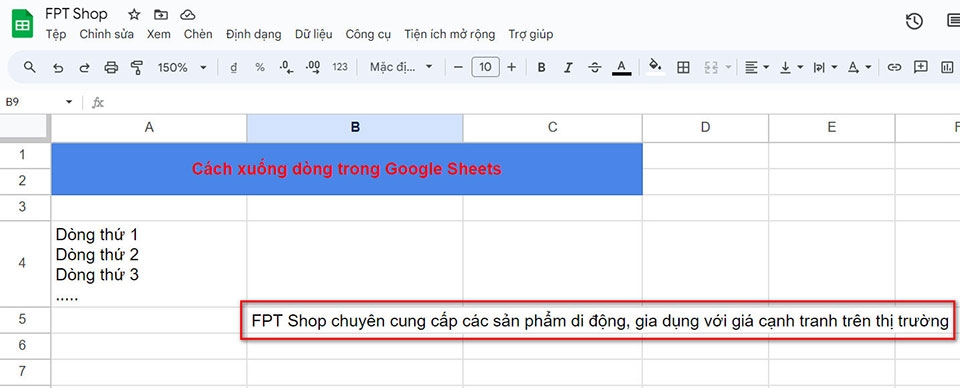Open the Chỉnh sửa menu
Viewport: 960px width, 388px height.
(x=107, y=34)
